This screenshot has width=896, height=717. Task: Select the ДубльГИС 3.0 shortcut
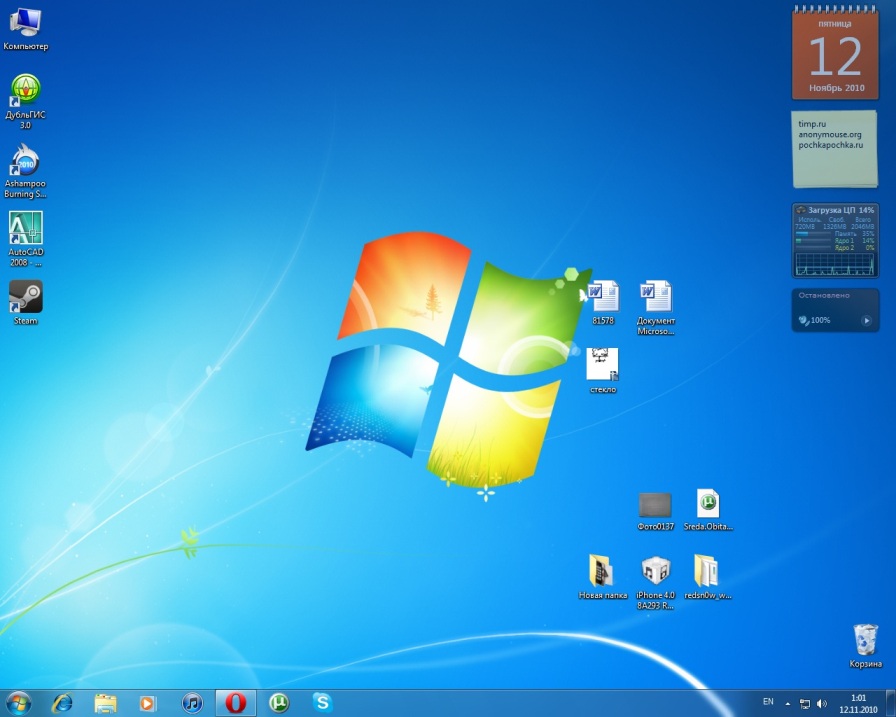(25, 102)
